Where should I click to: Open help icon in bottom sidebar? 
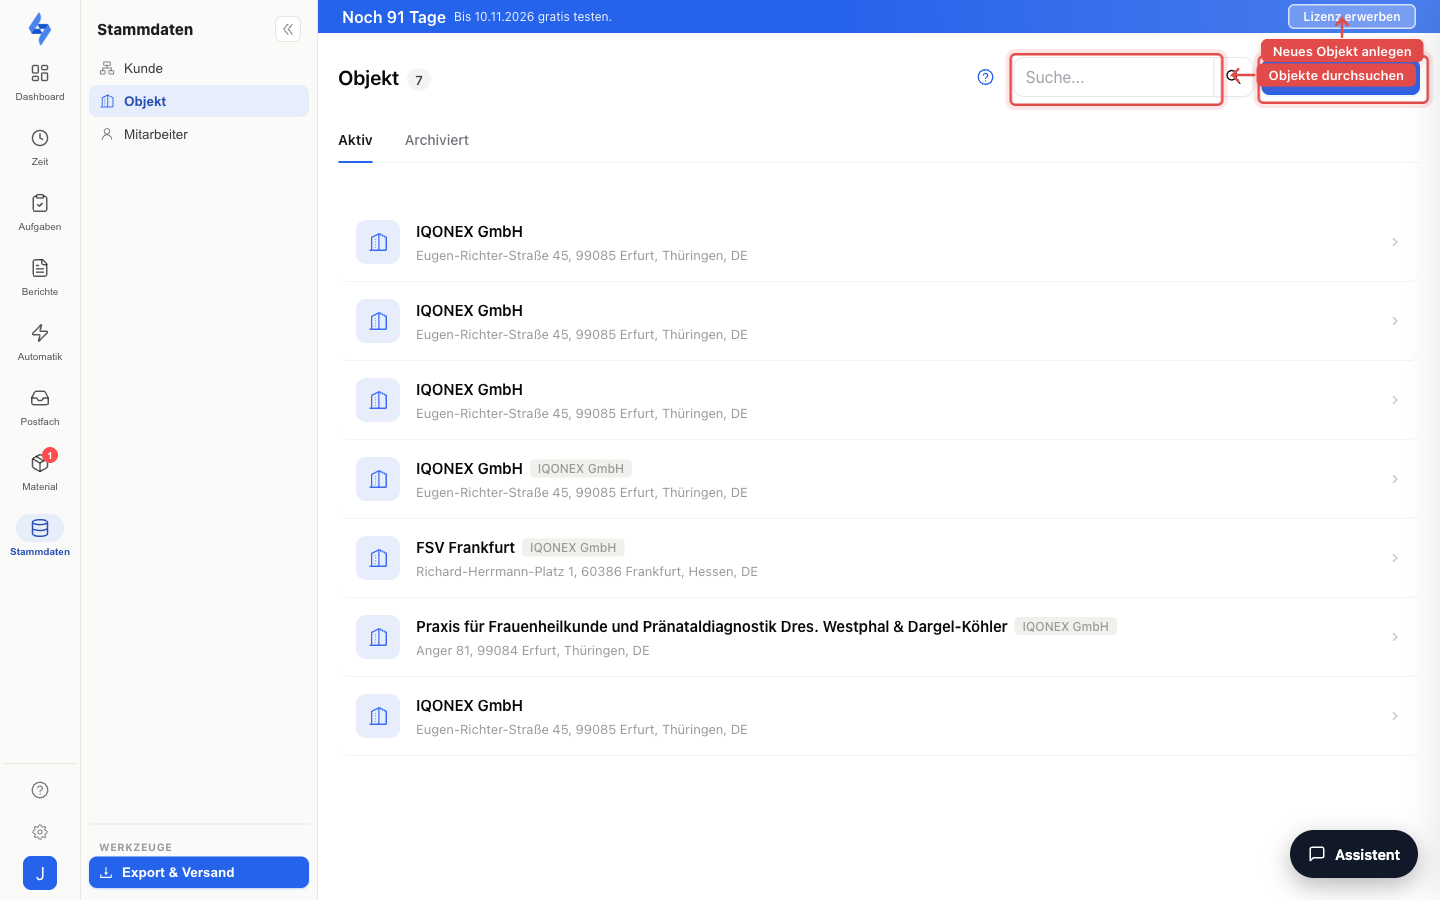pyautogui.click(x=40, y=790)
